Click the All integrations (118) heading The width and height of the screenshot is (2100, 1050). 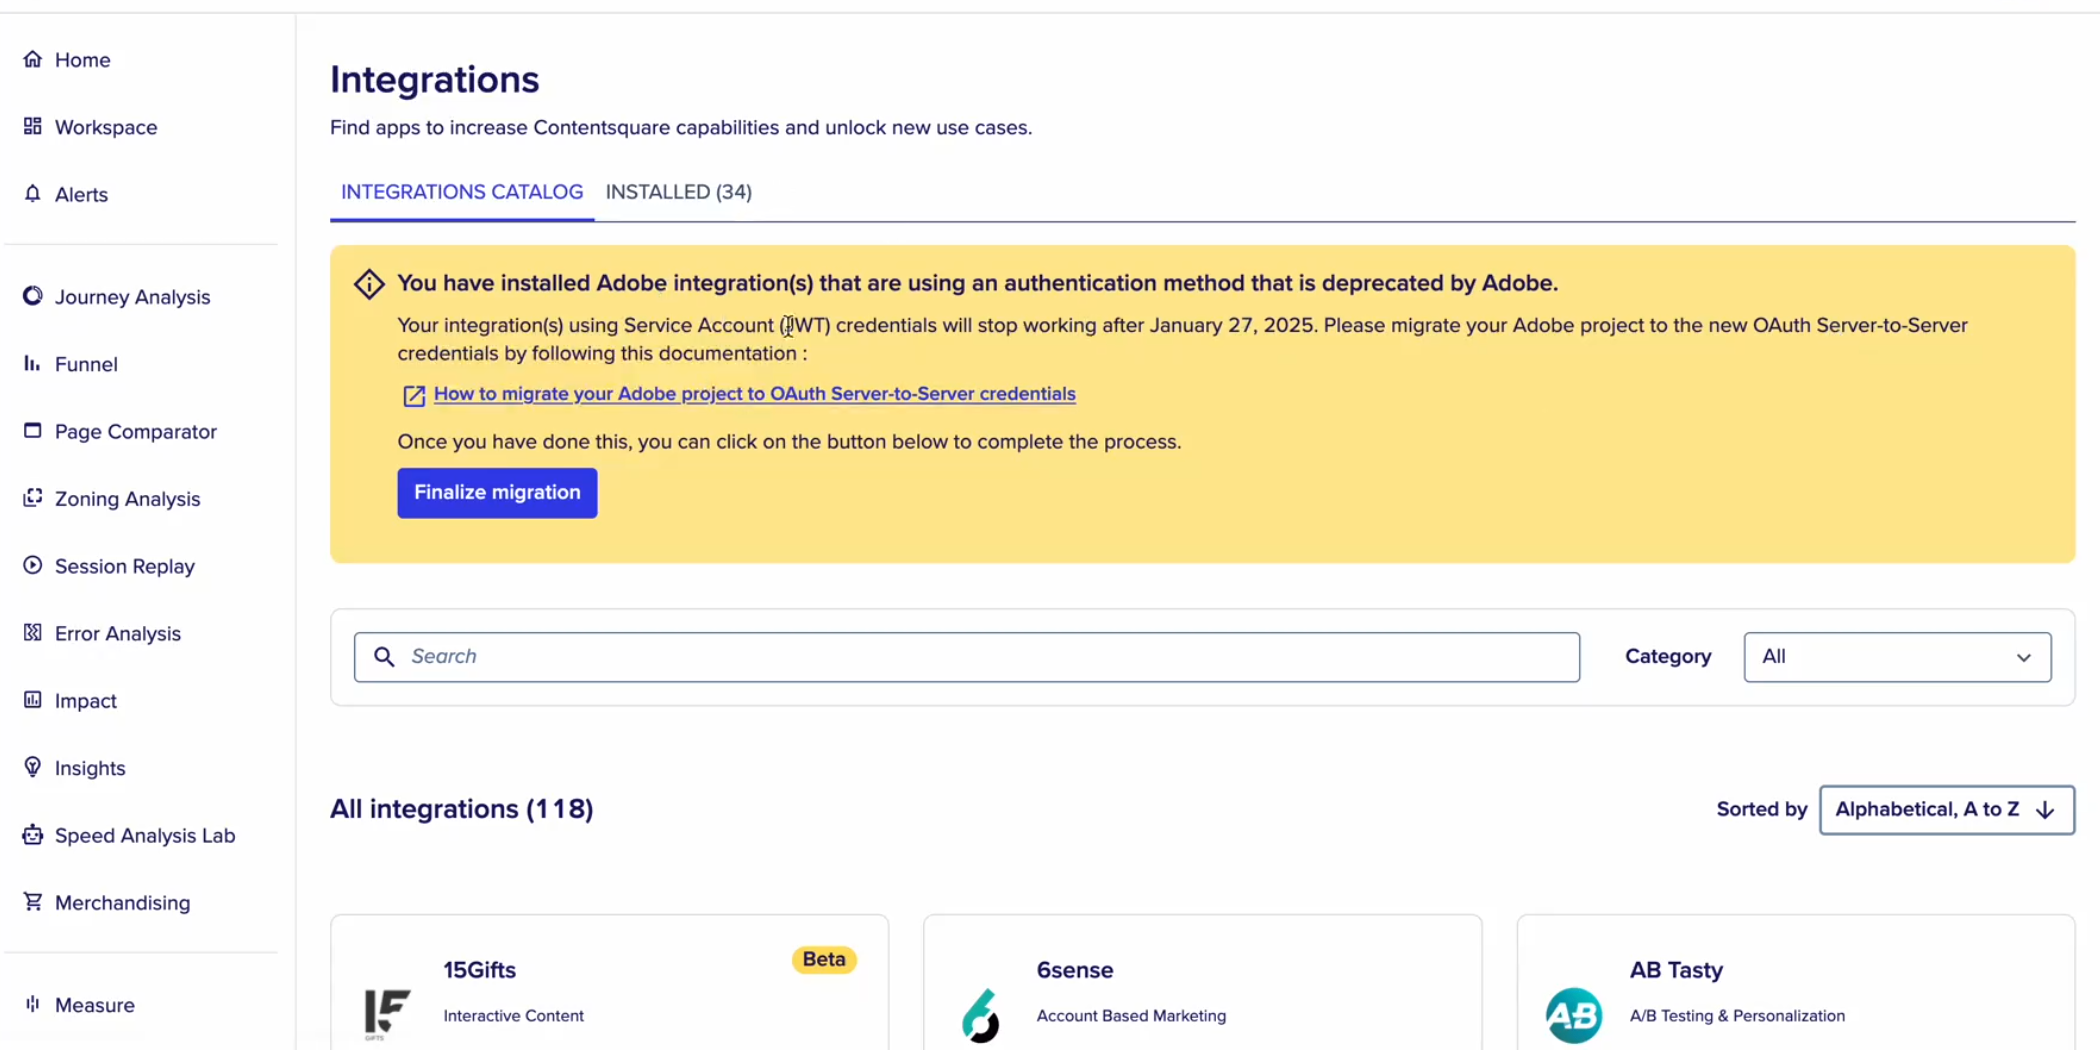click(x=462, y=808)
